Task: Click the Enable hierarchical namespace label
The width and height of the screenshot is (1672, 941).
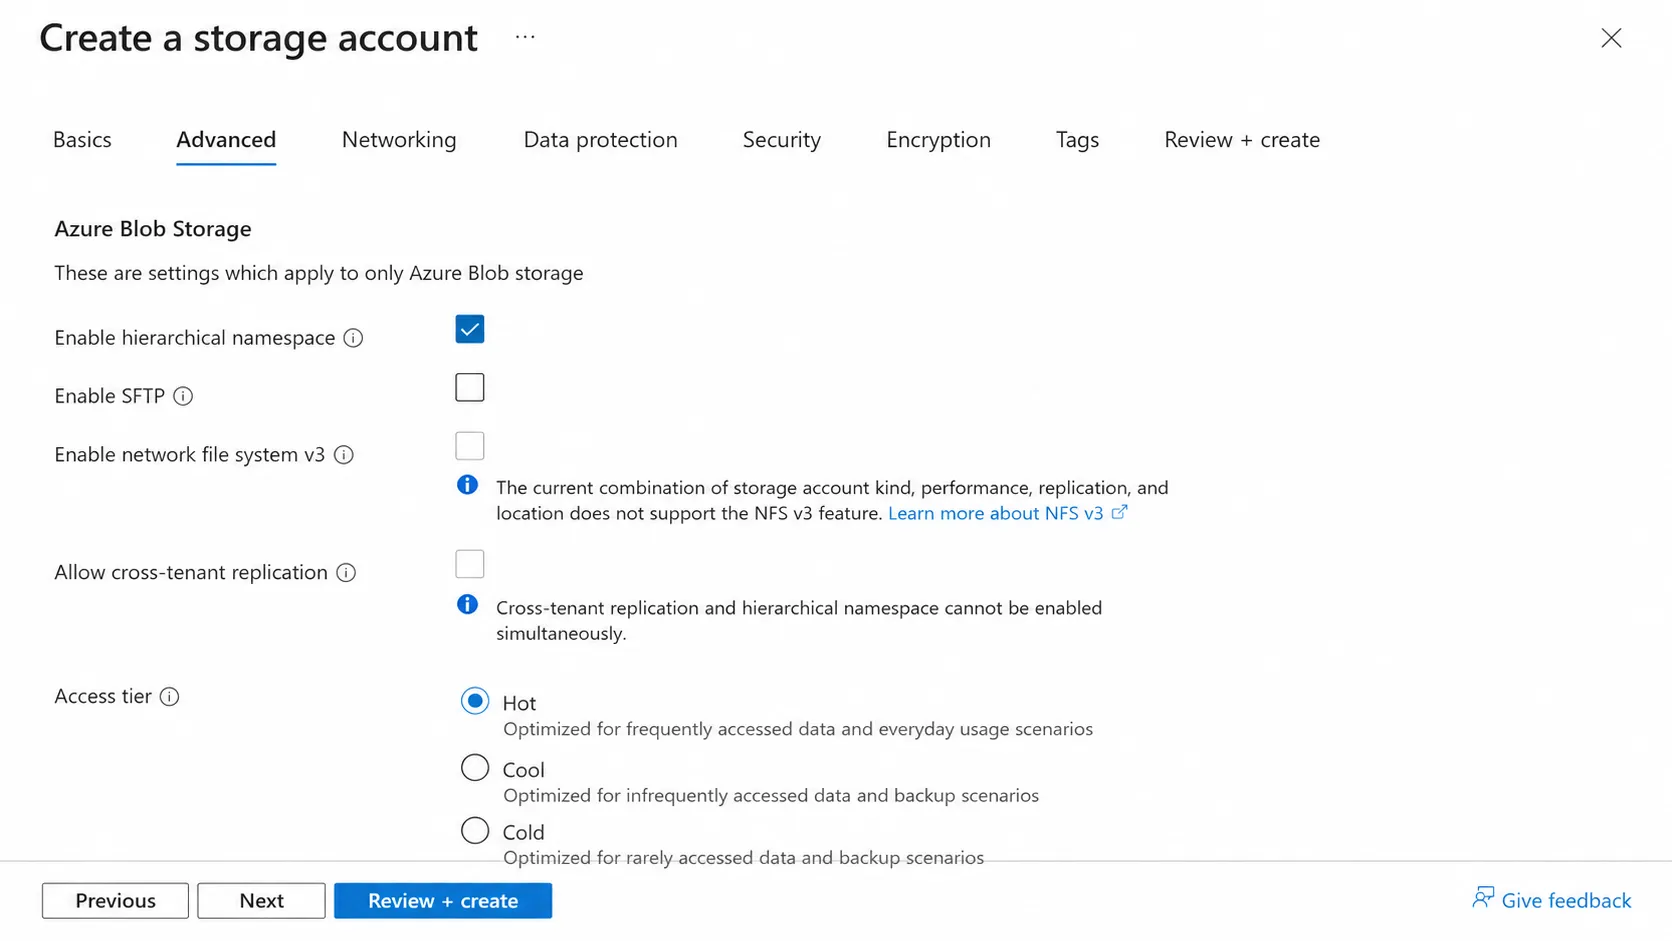Action: [195, 338]
